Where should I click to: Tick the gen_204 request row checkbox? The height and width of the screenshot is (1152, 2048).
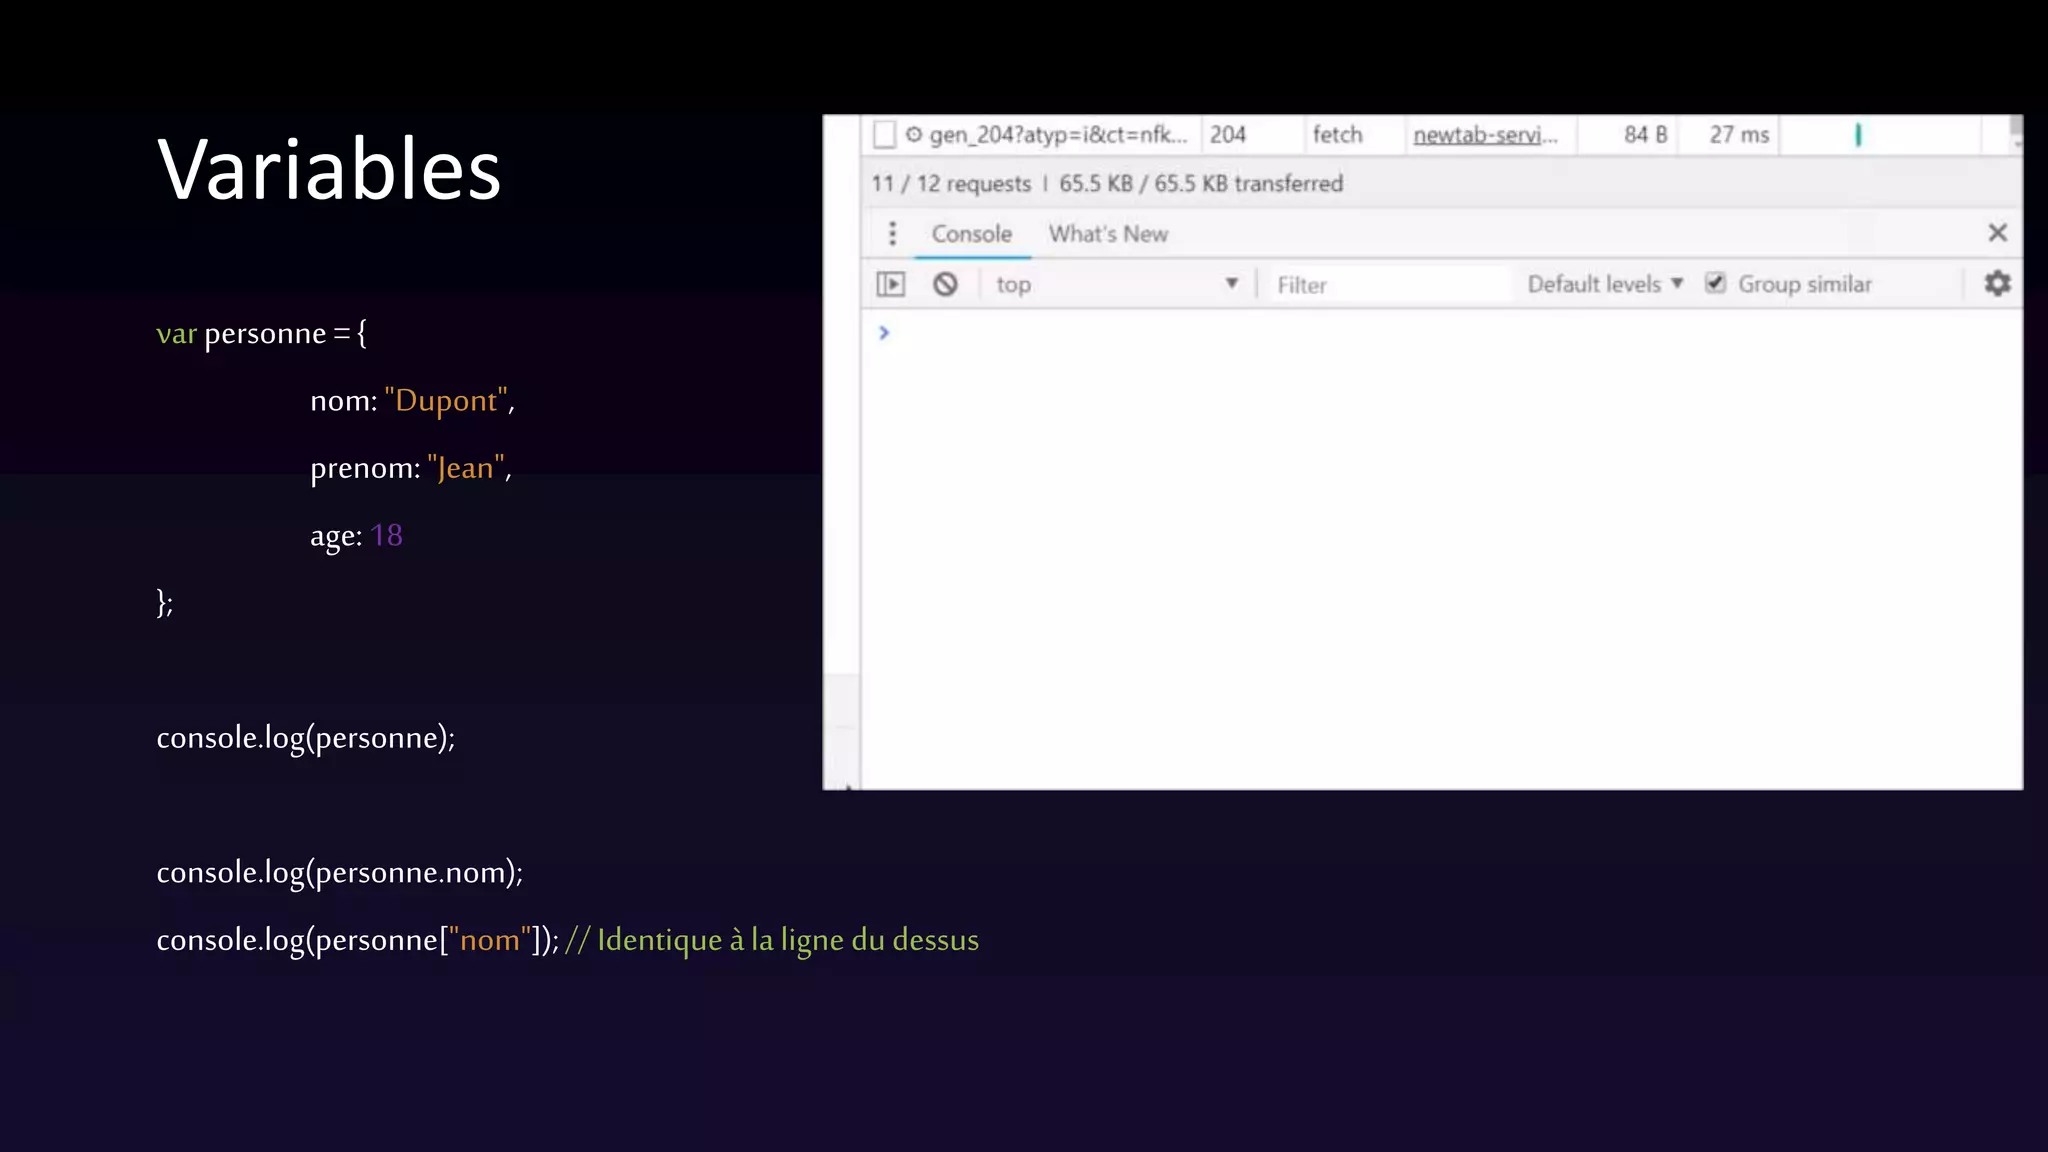point(884,135)
